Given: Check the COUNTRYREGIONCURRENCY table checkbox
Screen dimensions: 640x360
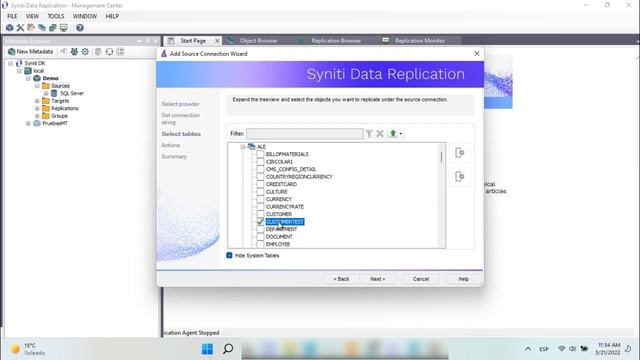Looking at the screenshot, I should tap(260, 176).
